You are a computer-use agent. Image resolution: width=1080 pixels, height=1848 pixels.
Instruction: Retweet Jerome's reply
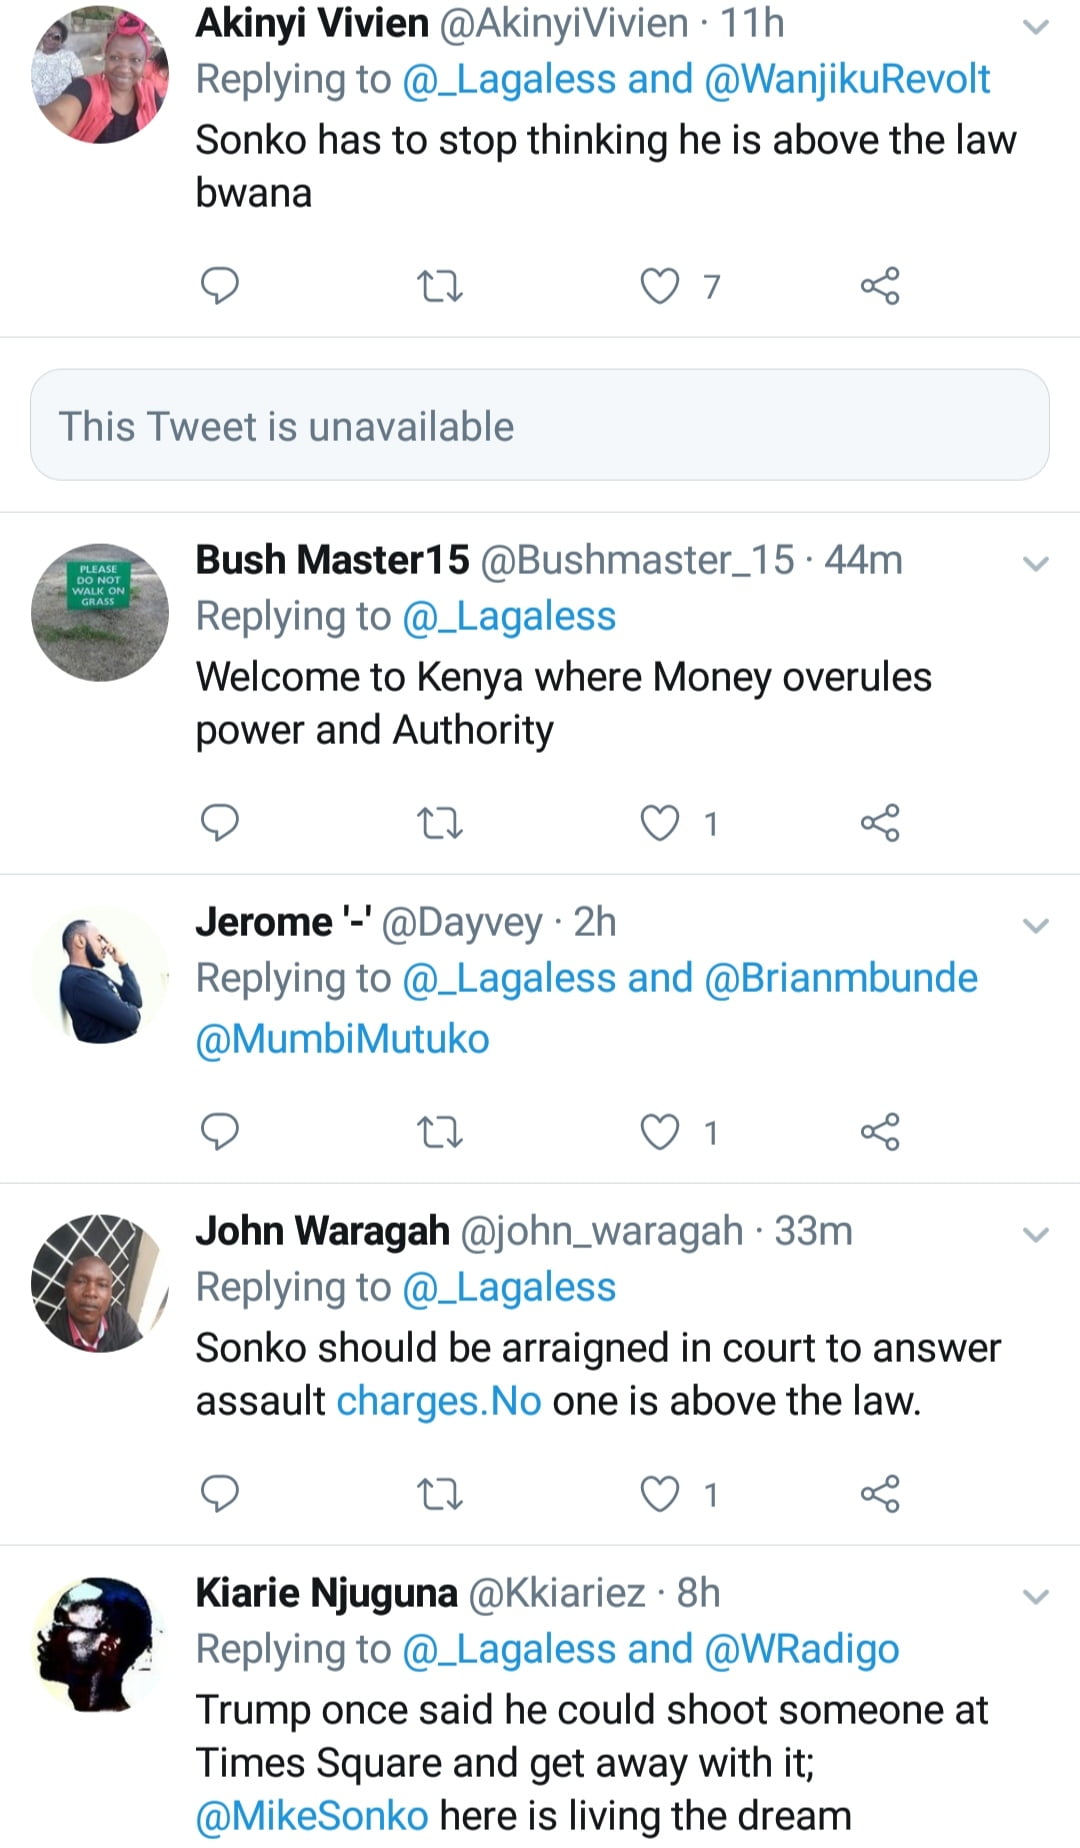(439, 1133)
